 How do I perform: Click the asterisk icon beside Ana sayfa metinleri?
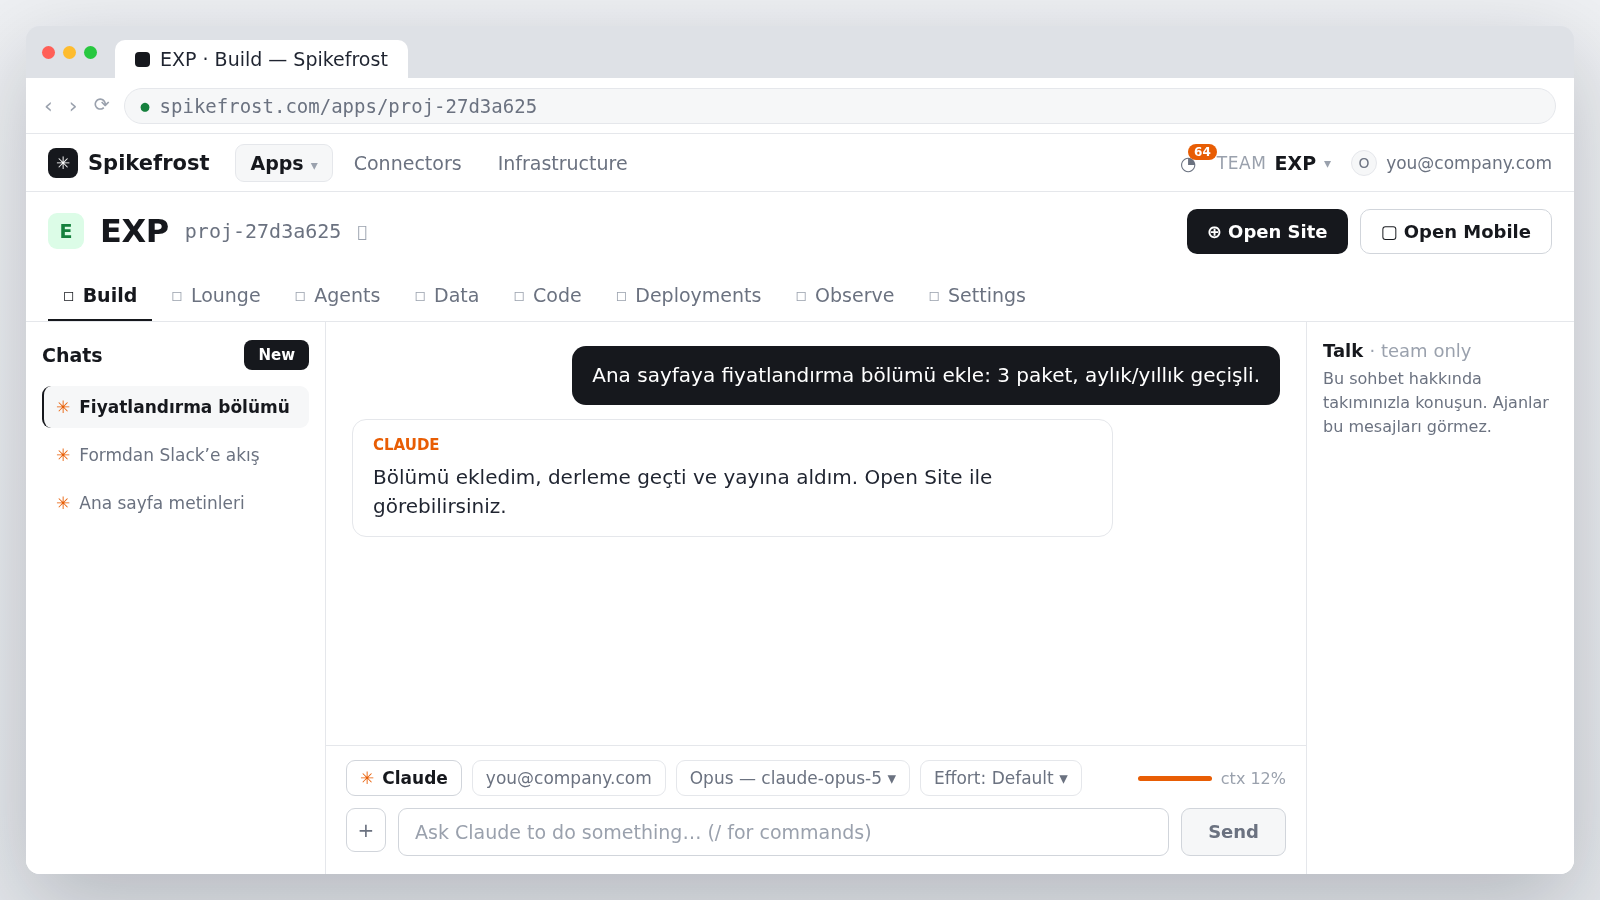63,503
